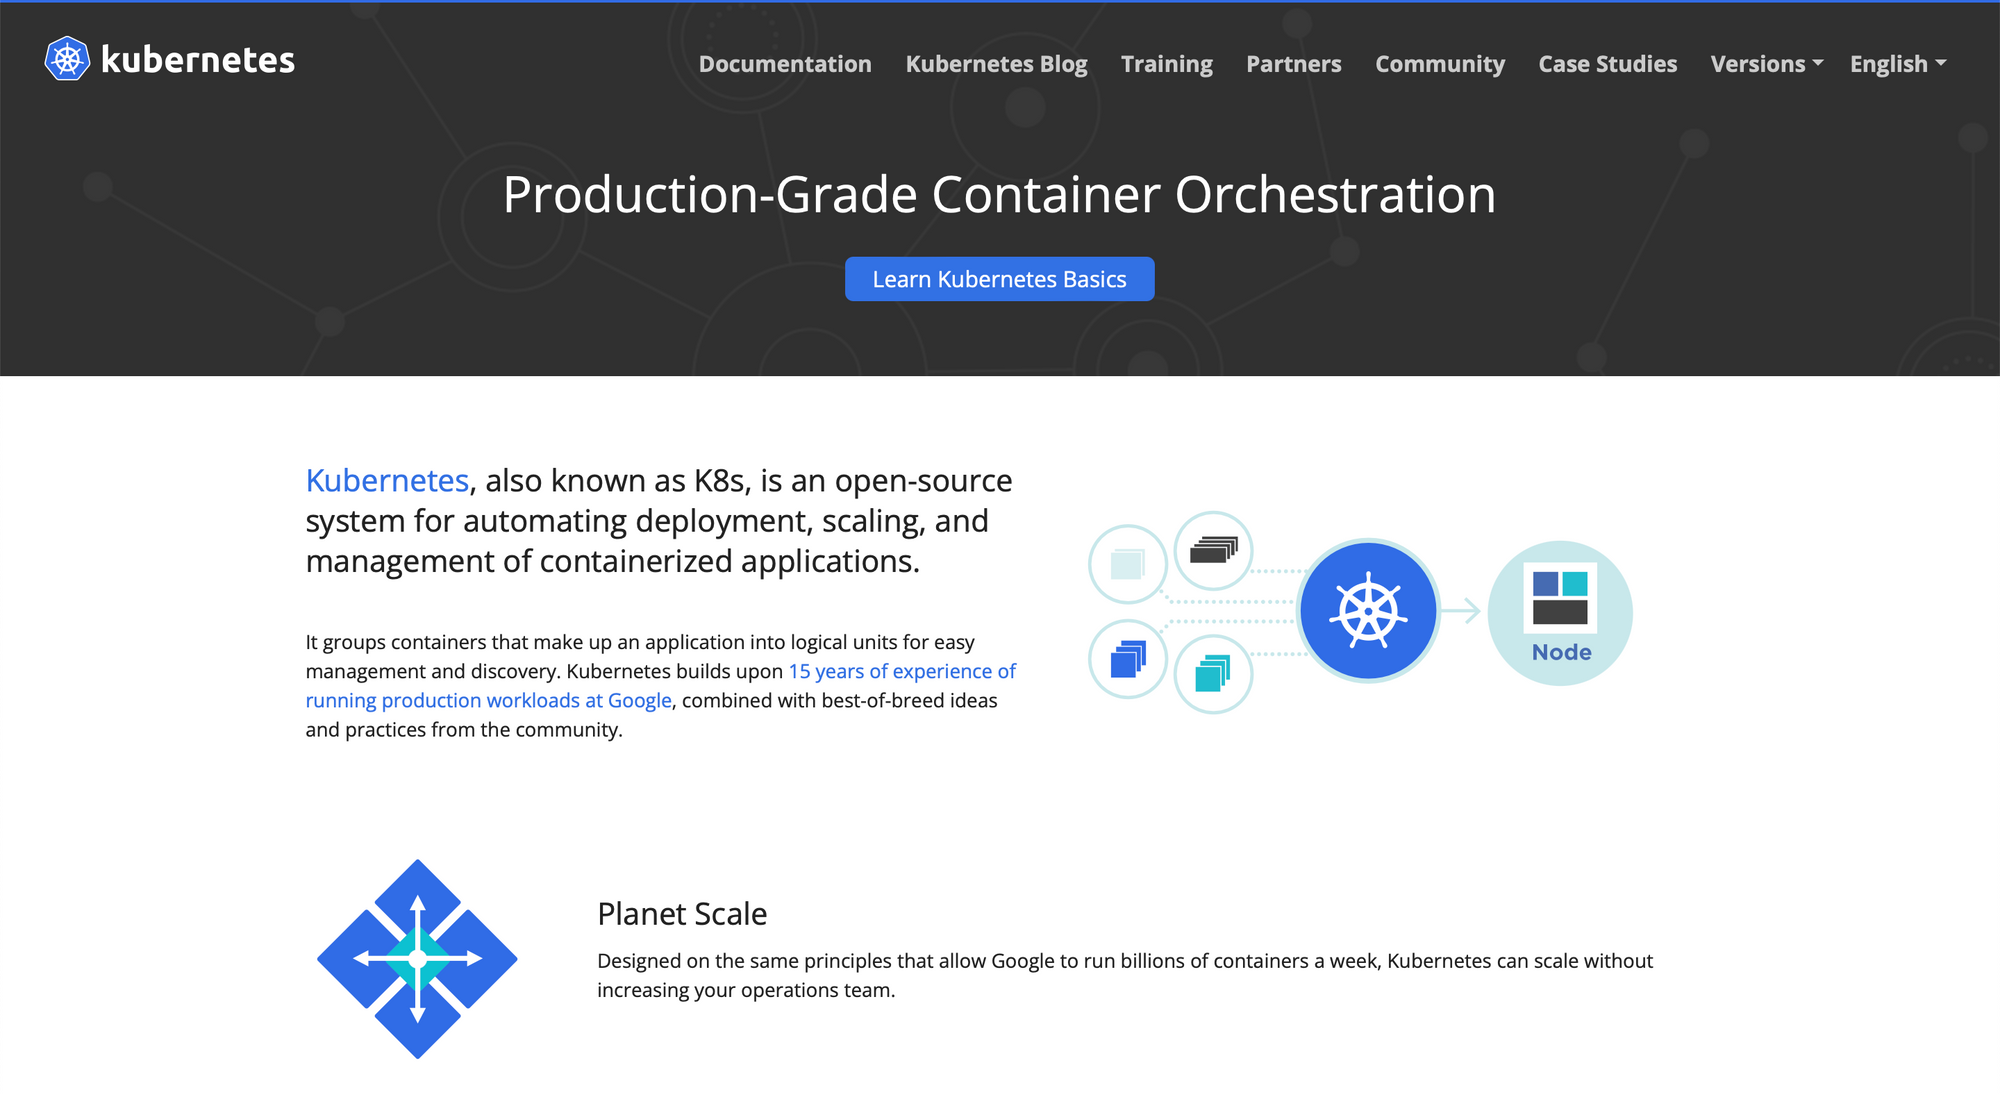Image resolution: width=2000 pixels, height=1094 pixels.
Task: Click the kubernetes wordmark in header
Action: click(198, 60)
